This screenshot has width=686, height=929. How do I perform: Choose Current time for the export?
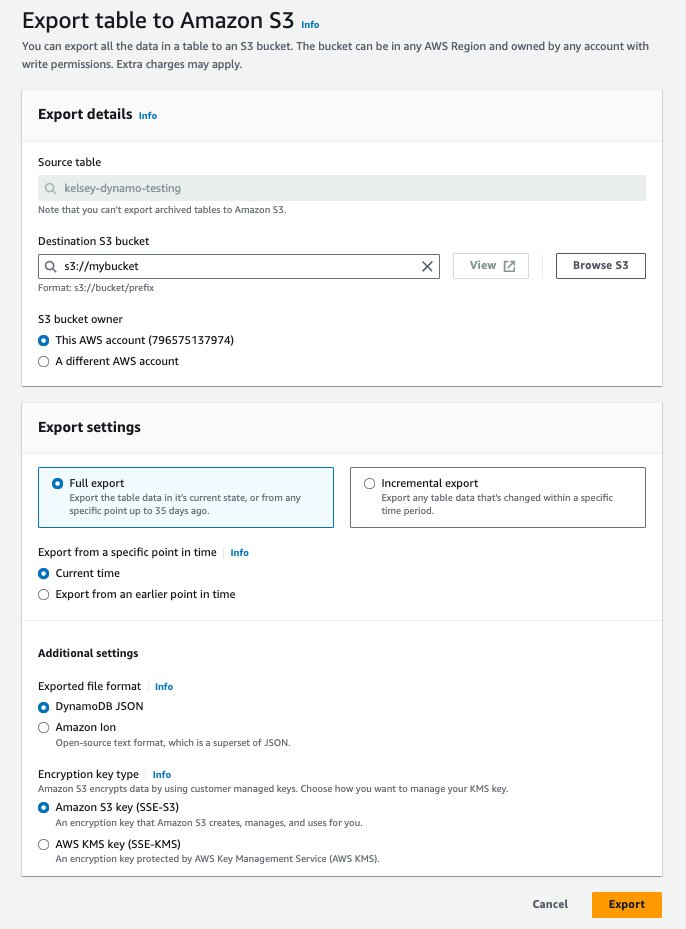(43, 573)
